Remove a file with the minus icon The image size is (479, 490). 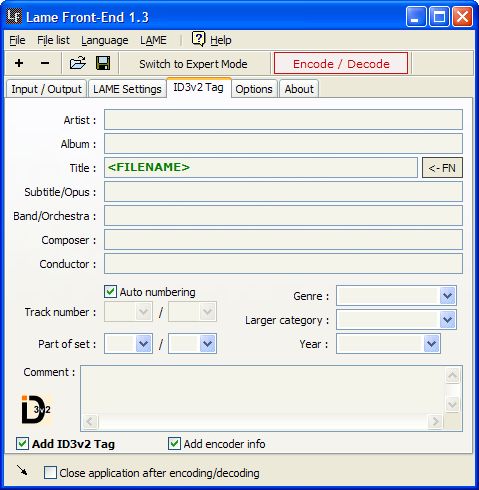(x=45, y=63)
